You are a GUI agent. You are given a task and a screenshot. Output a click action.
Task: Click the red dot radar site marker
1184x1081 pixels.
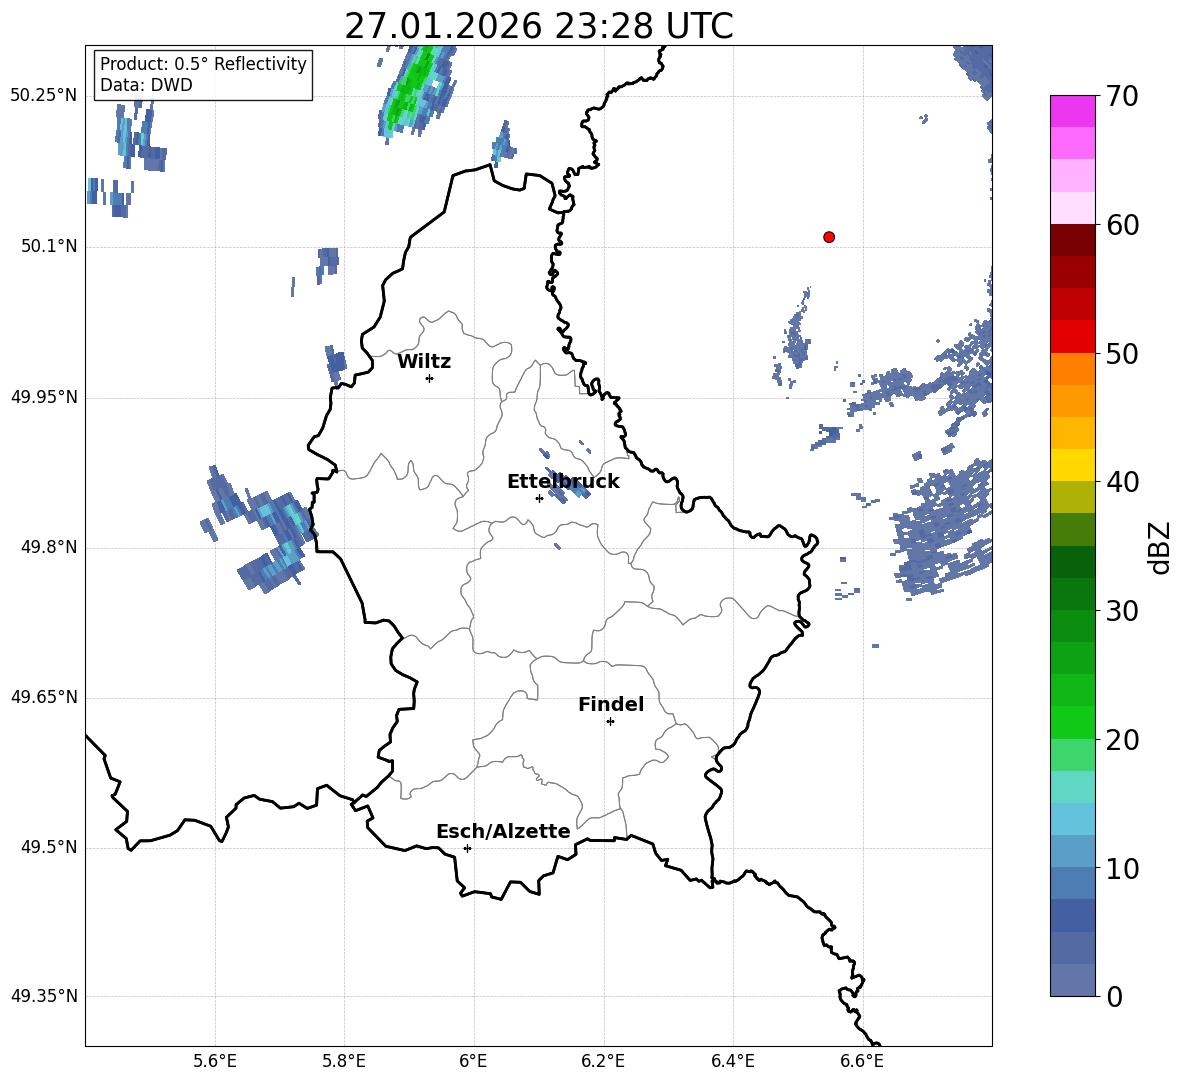(829, 237)
